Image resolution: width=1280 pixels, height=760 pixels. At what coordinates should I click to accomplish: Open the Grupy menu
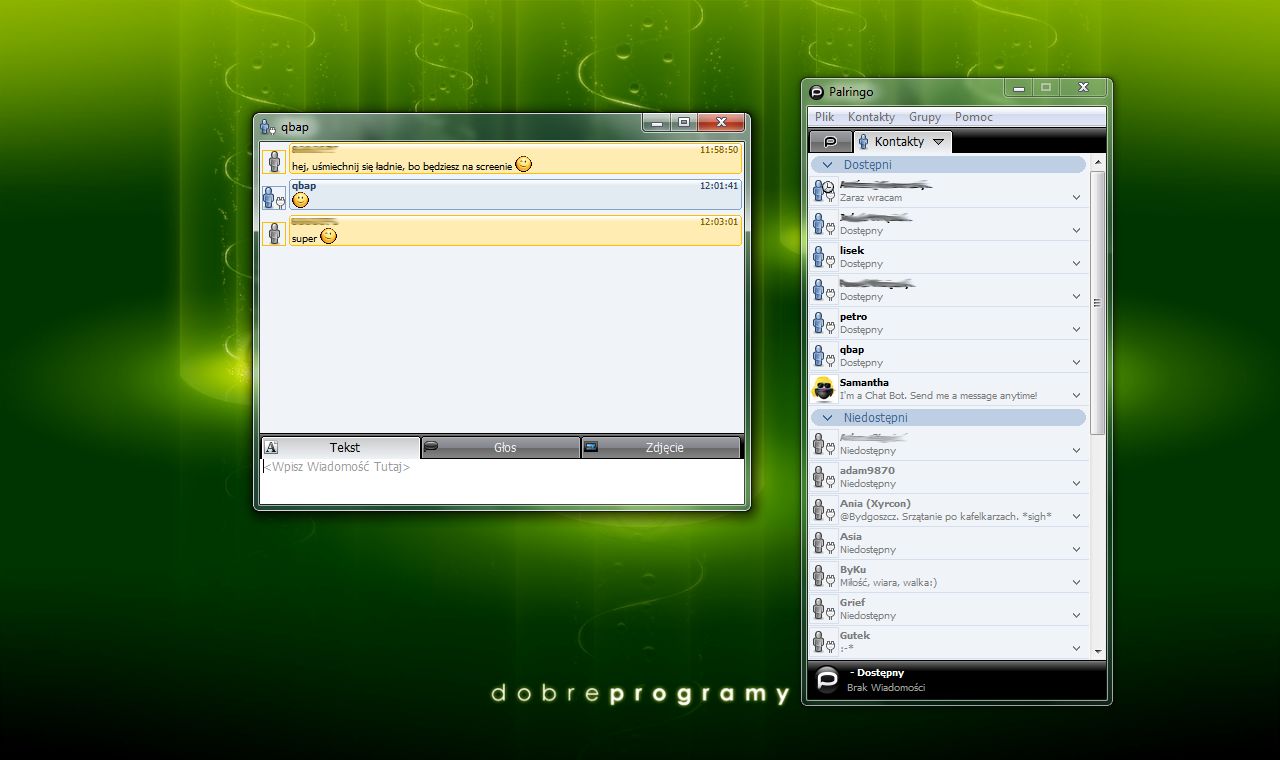click(x=925, y=117)
